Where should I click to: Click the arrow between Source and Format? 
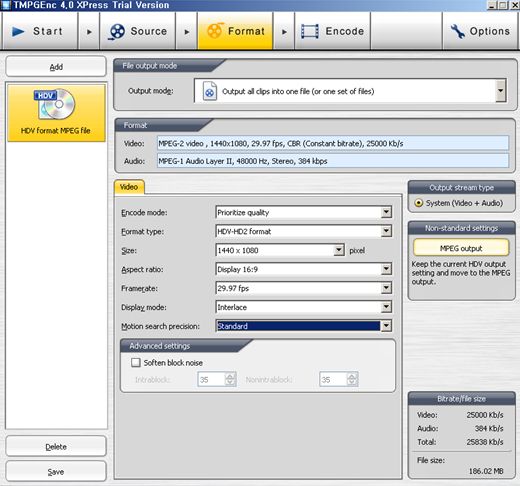click(x=187, y=32)
